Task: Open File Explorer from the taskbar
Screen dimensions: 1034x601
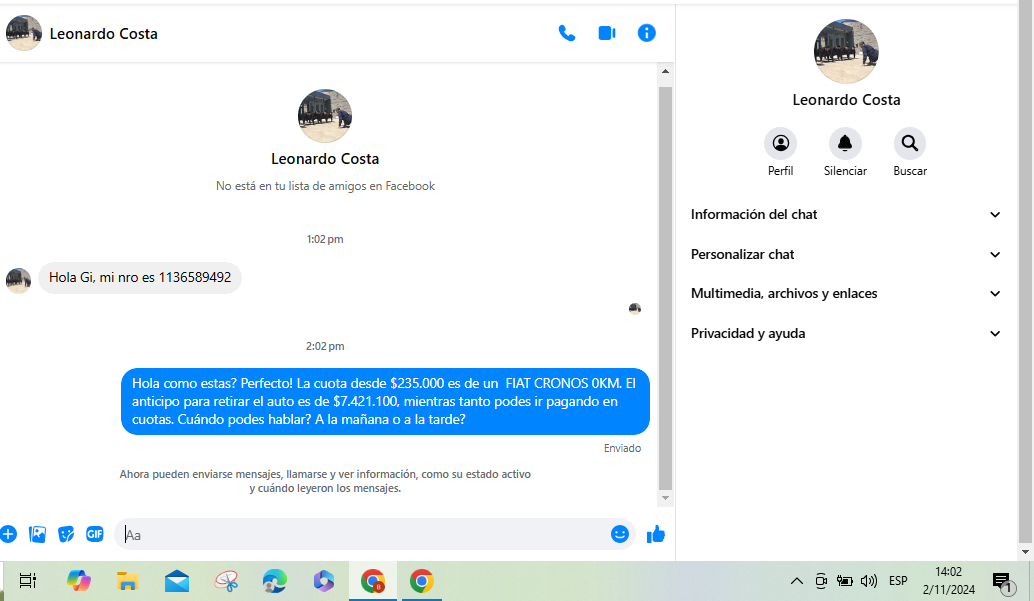Action: [x=127, y=581]
